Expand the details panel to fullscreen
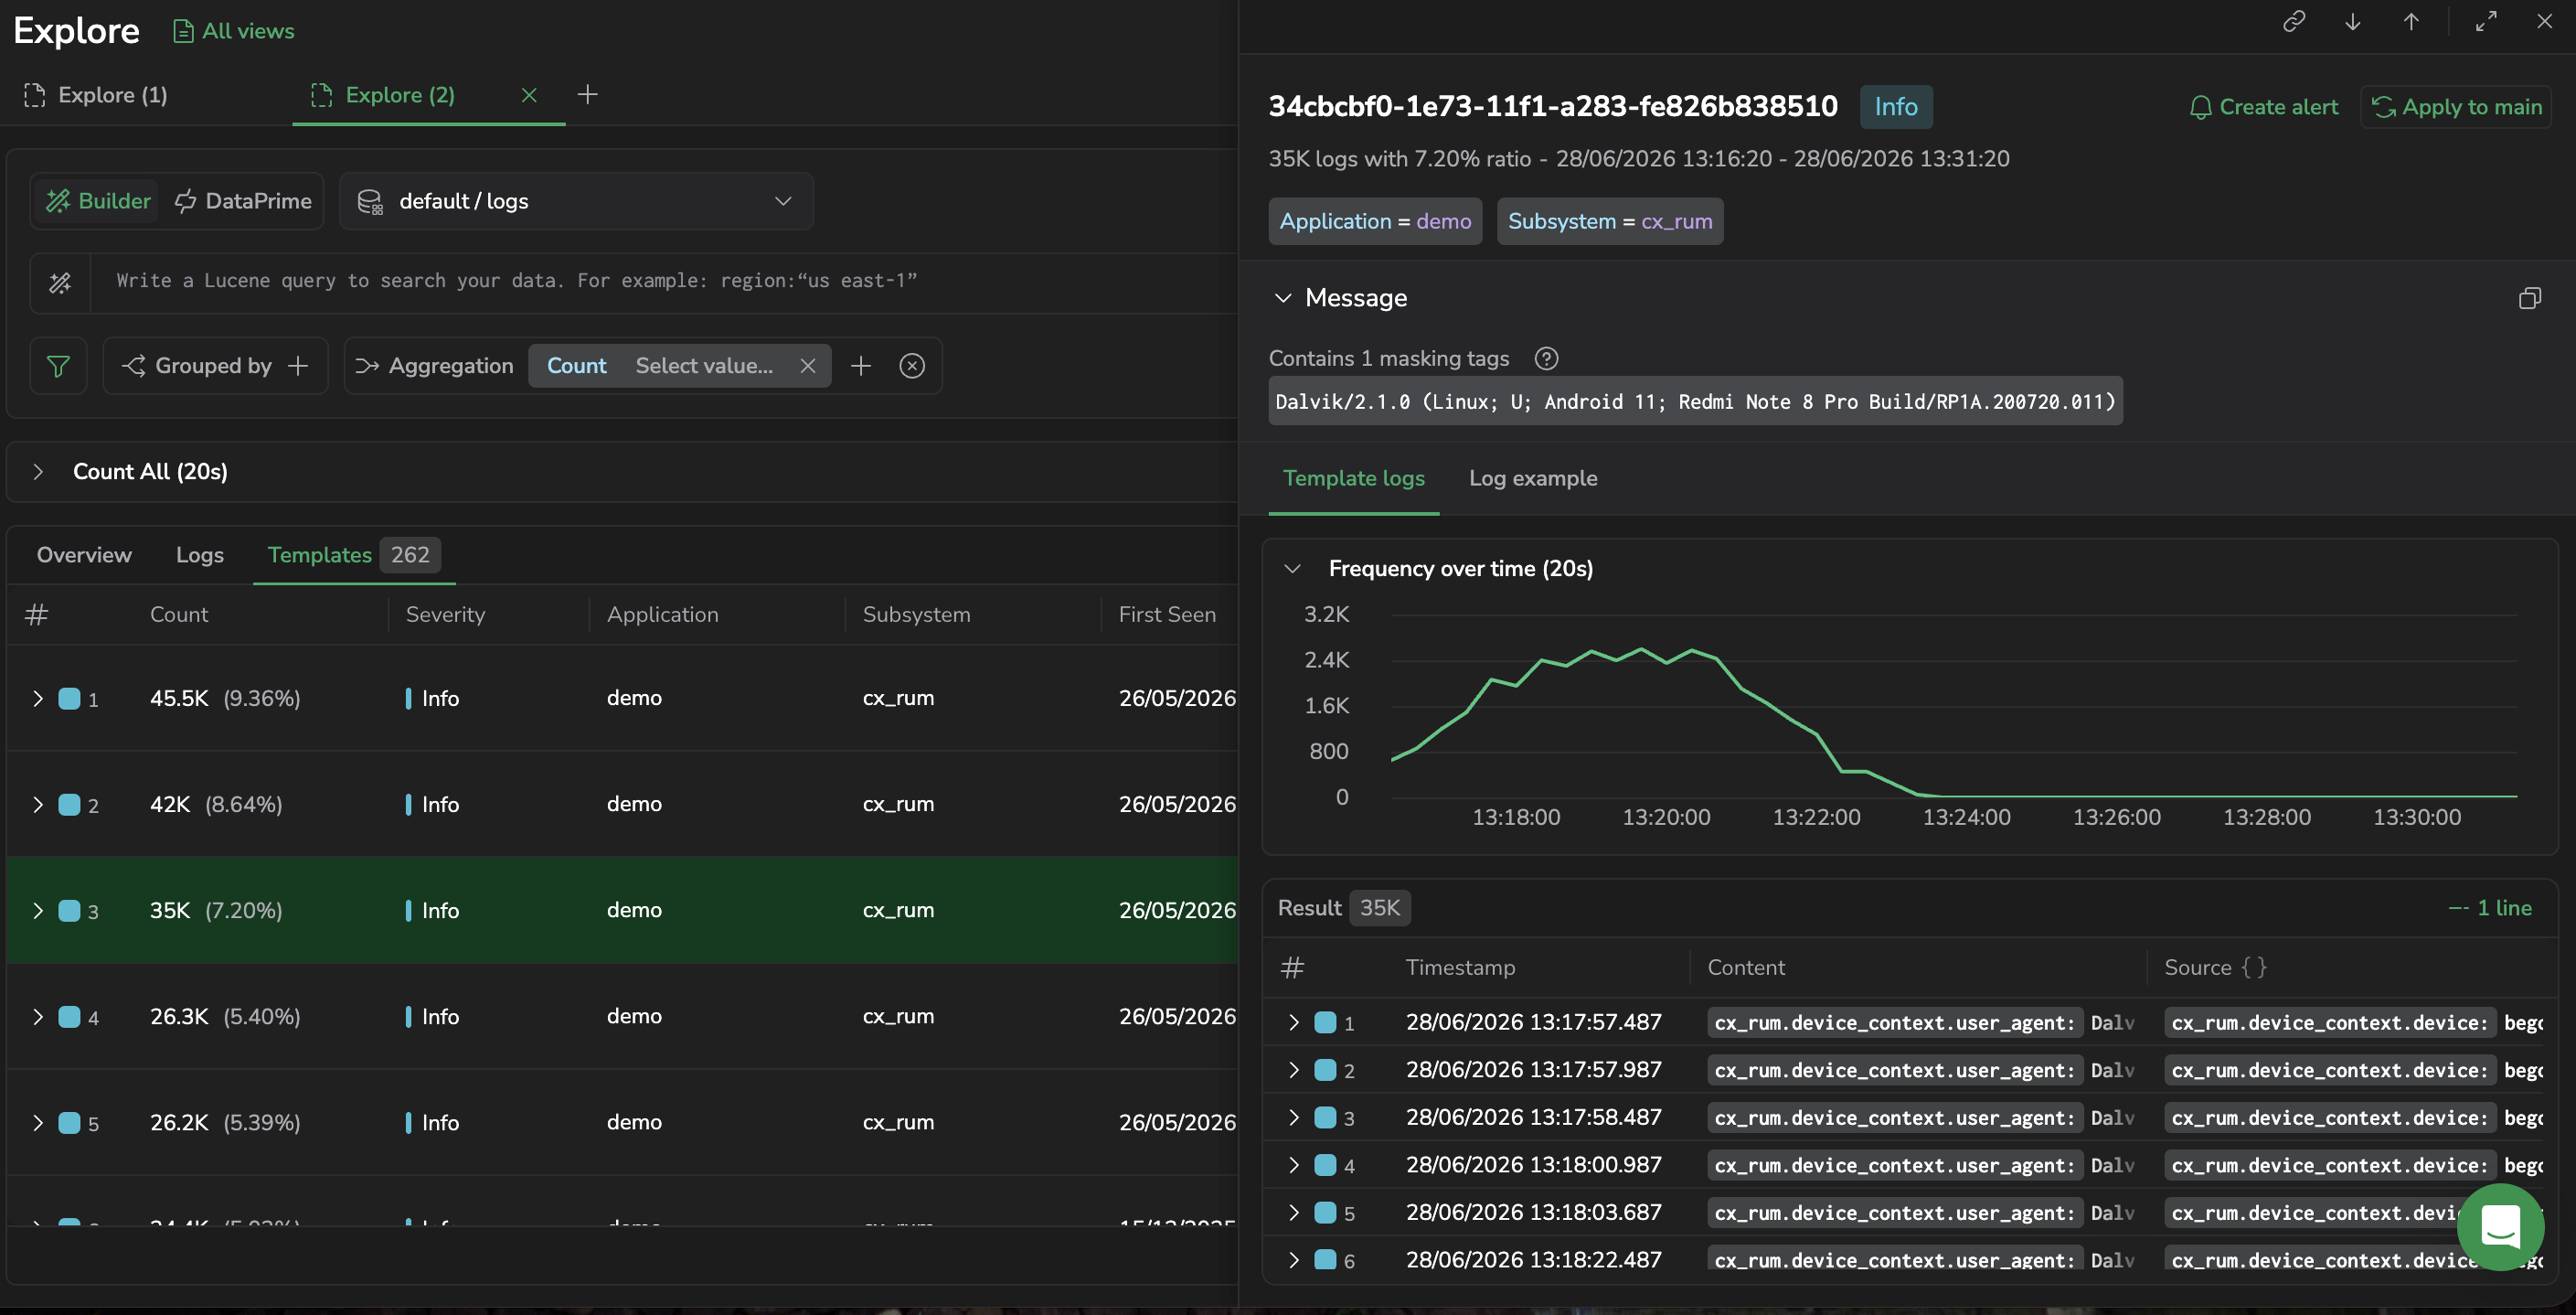This screenshot has height=1315, width=2576. (2486, 22)
